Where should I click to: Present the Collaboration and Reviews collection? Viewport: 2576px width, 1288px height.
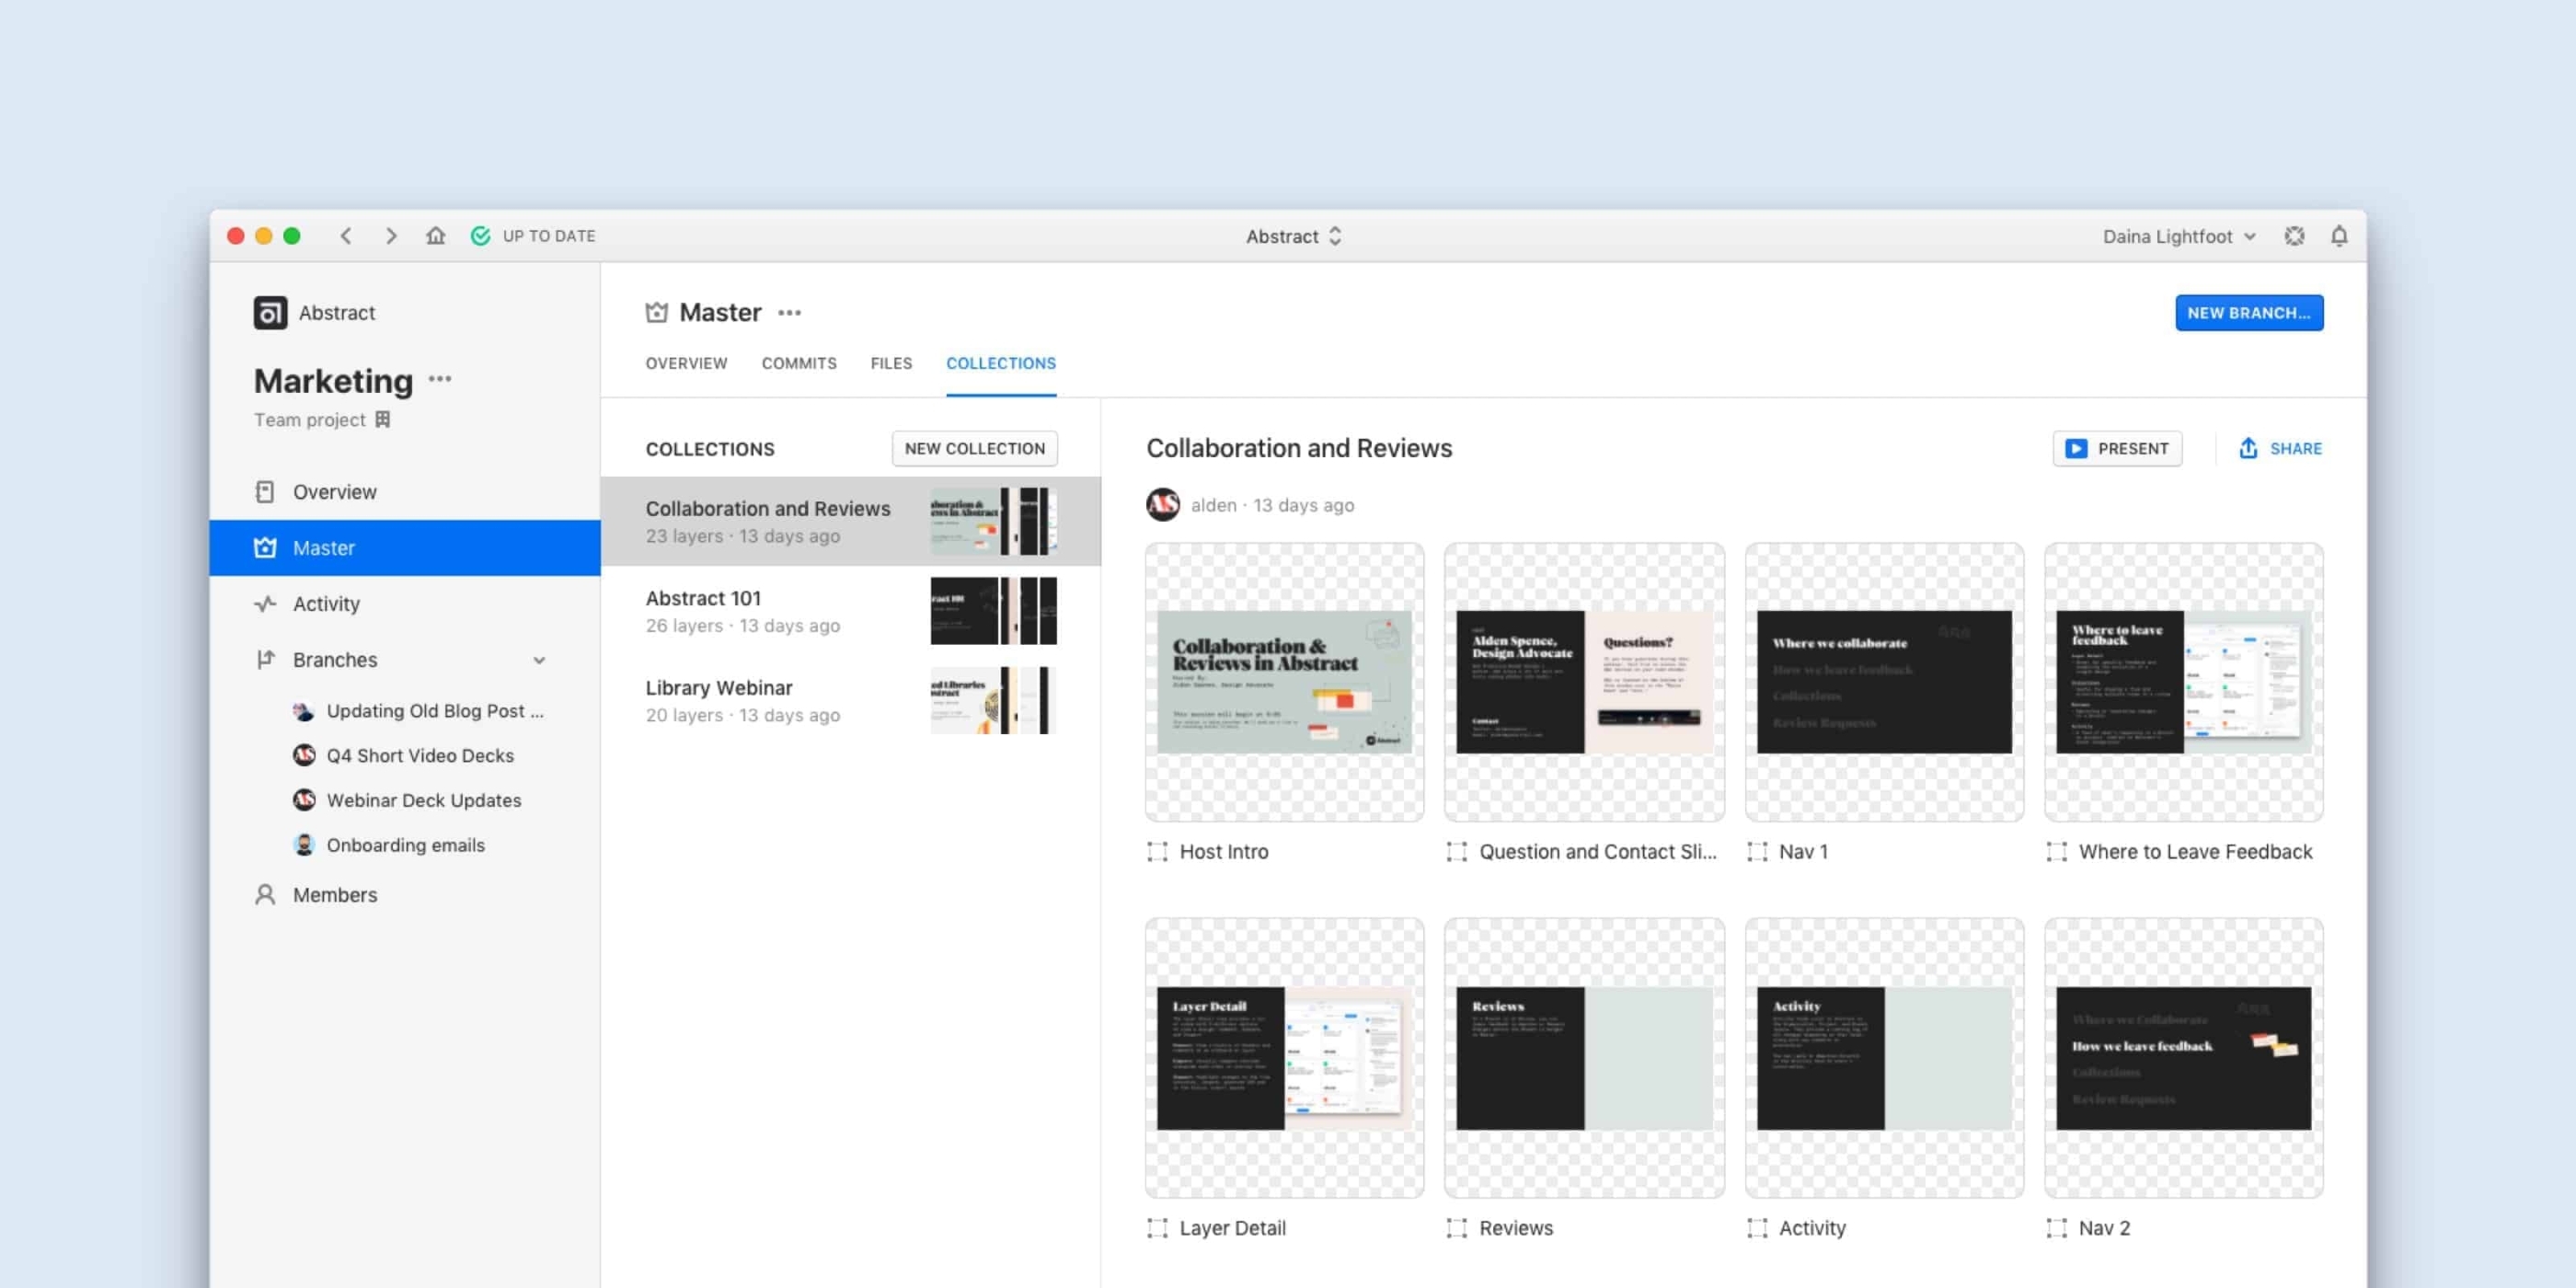[2117, 448]
